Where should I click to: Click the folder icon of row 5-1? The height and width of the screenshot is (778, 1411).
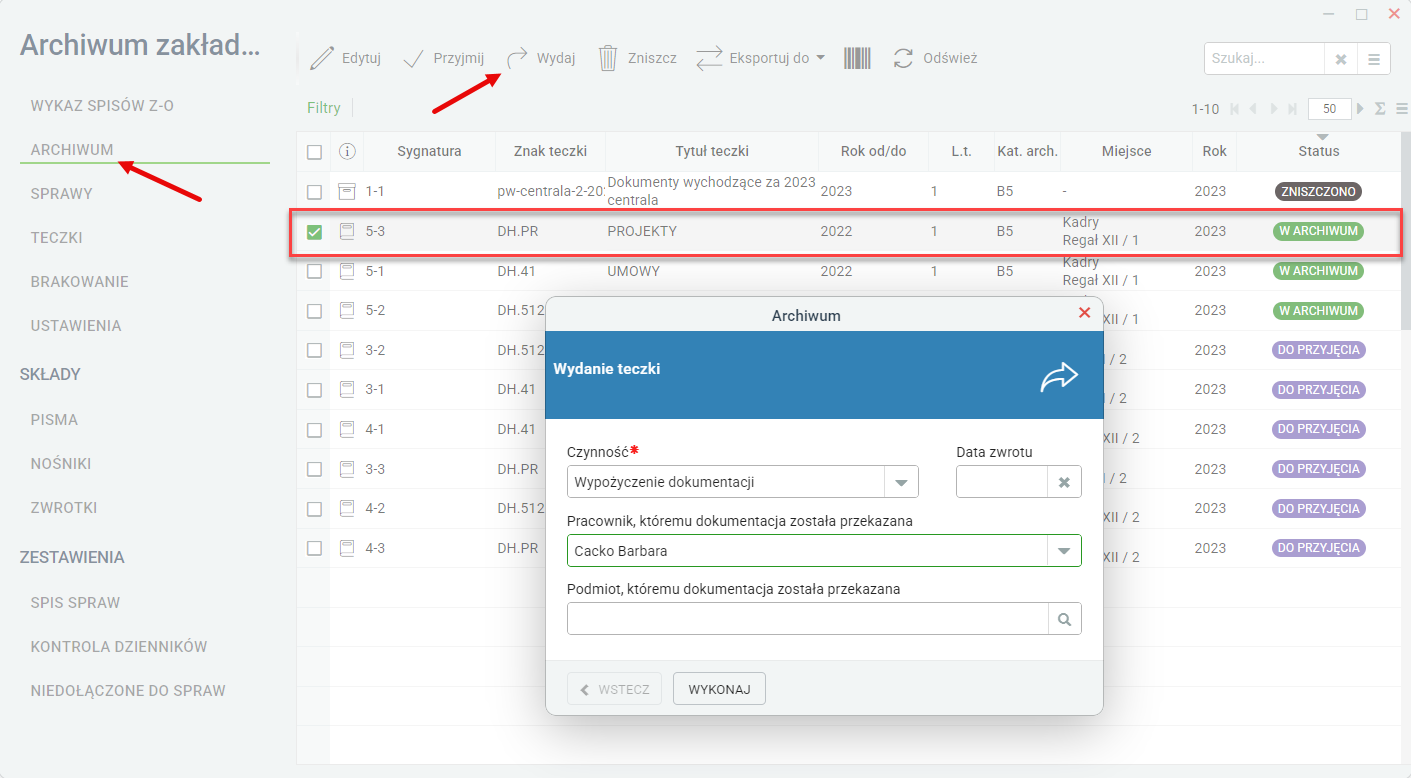(347, 271)
